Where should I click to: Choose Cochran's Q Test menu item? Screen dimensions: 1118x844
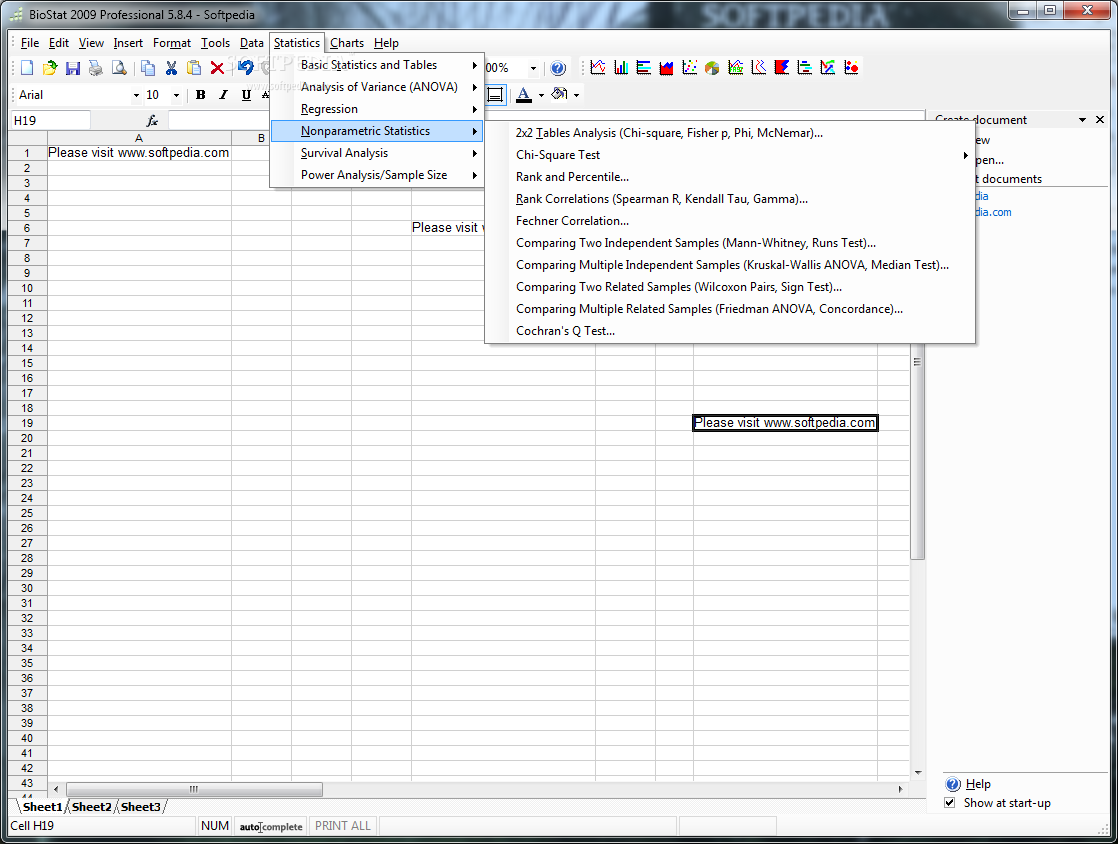click(x=730, y=331)
